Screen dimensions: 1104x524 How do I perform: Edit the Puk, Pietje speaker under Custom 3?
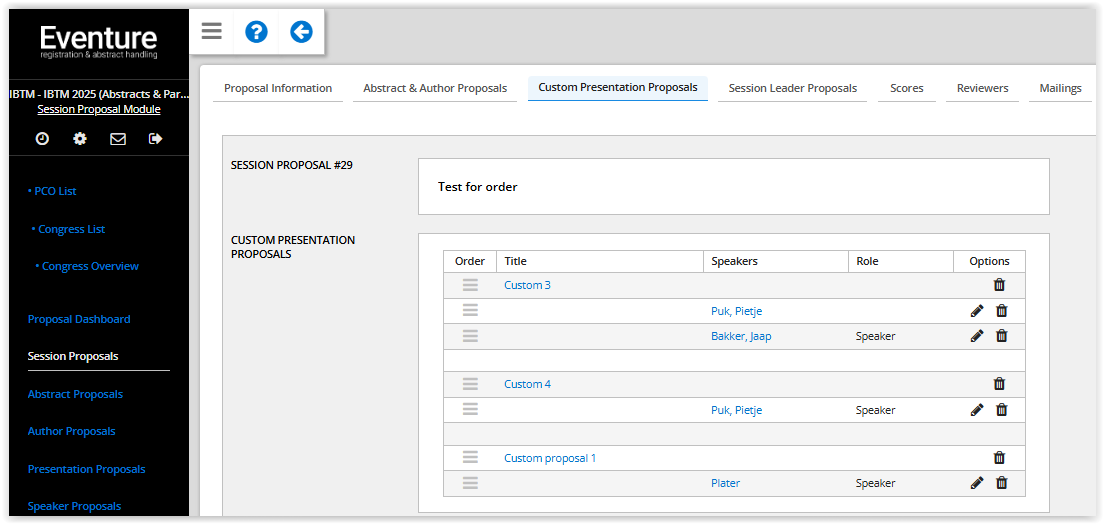[977, 311]
